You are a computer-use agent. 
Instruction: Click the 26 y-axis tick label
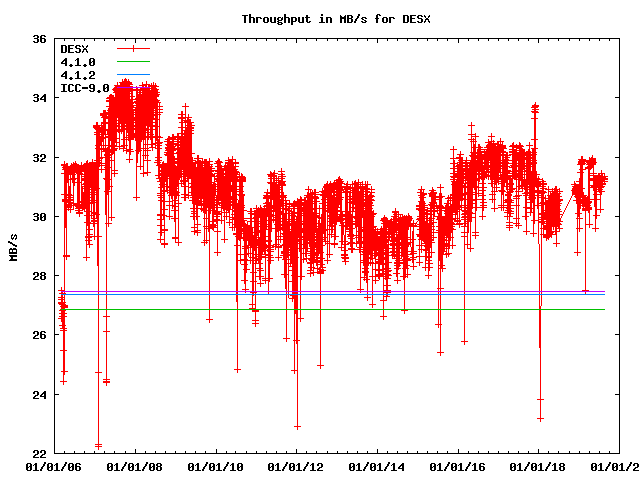click(39, 336)
